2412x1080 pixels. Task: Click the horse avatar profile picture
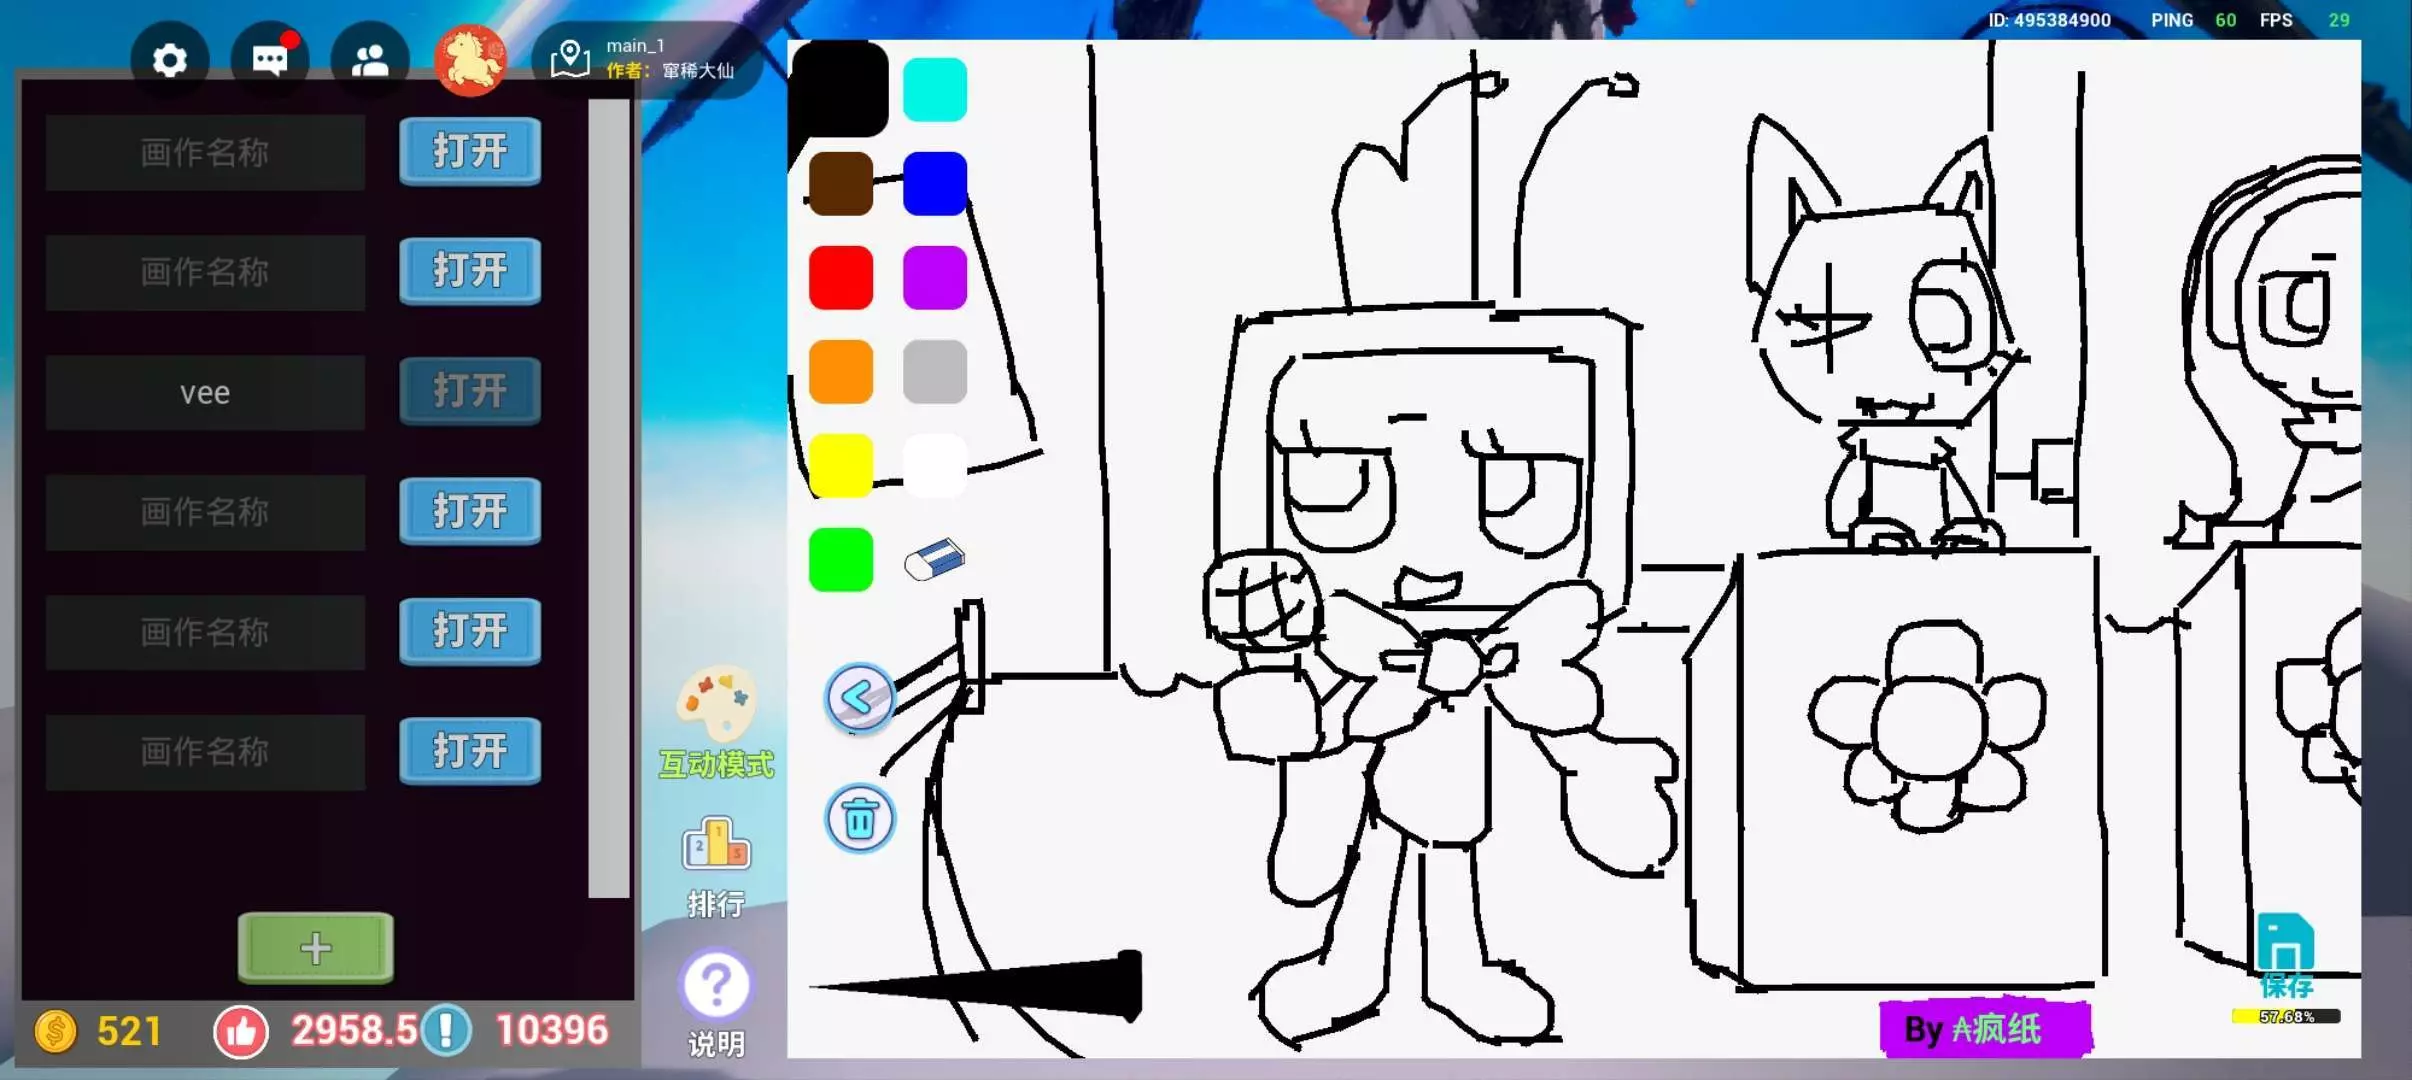pyautogui.click(x=470, y=61)
